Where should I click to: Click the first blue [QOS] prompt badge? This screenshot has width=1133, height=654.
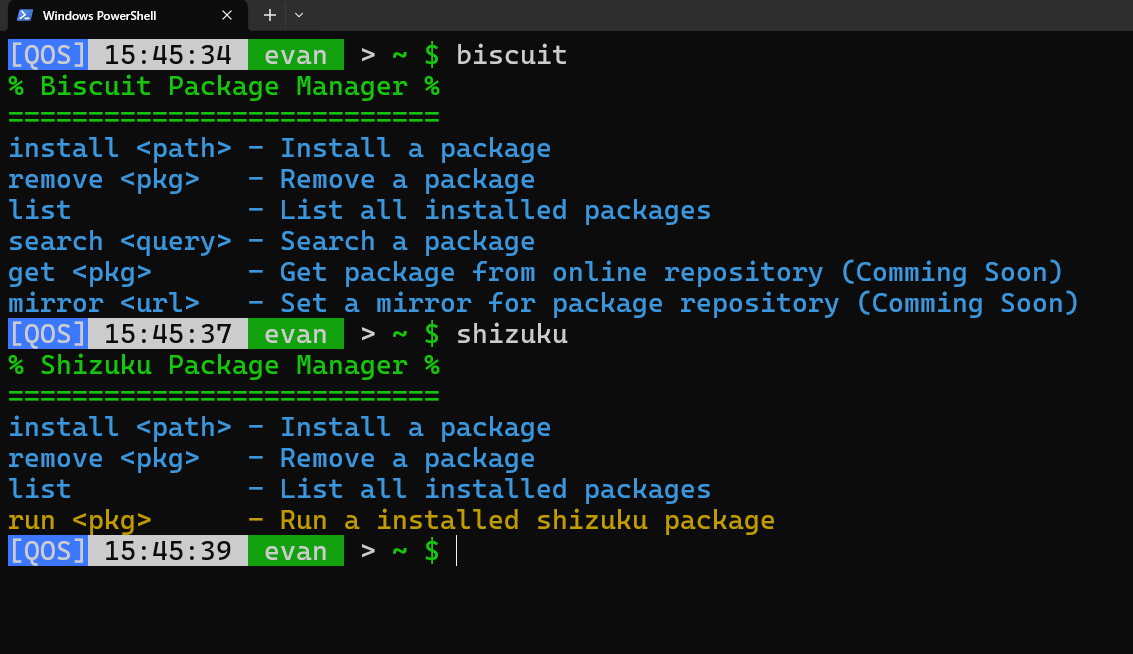click(x=48, y=55)
